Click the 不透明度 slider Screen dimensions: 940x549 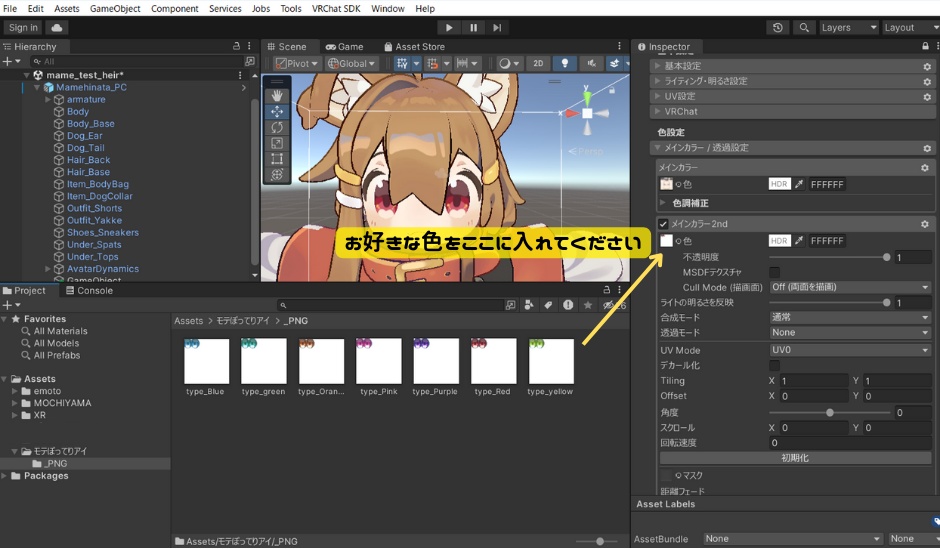(828, 257)
